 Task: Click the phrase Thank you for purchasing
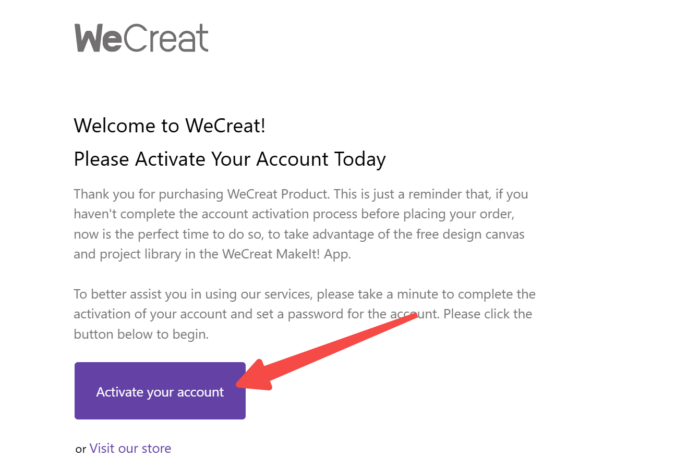148,194
